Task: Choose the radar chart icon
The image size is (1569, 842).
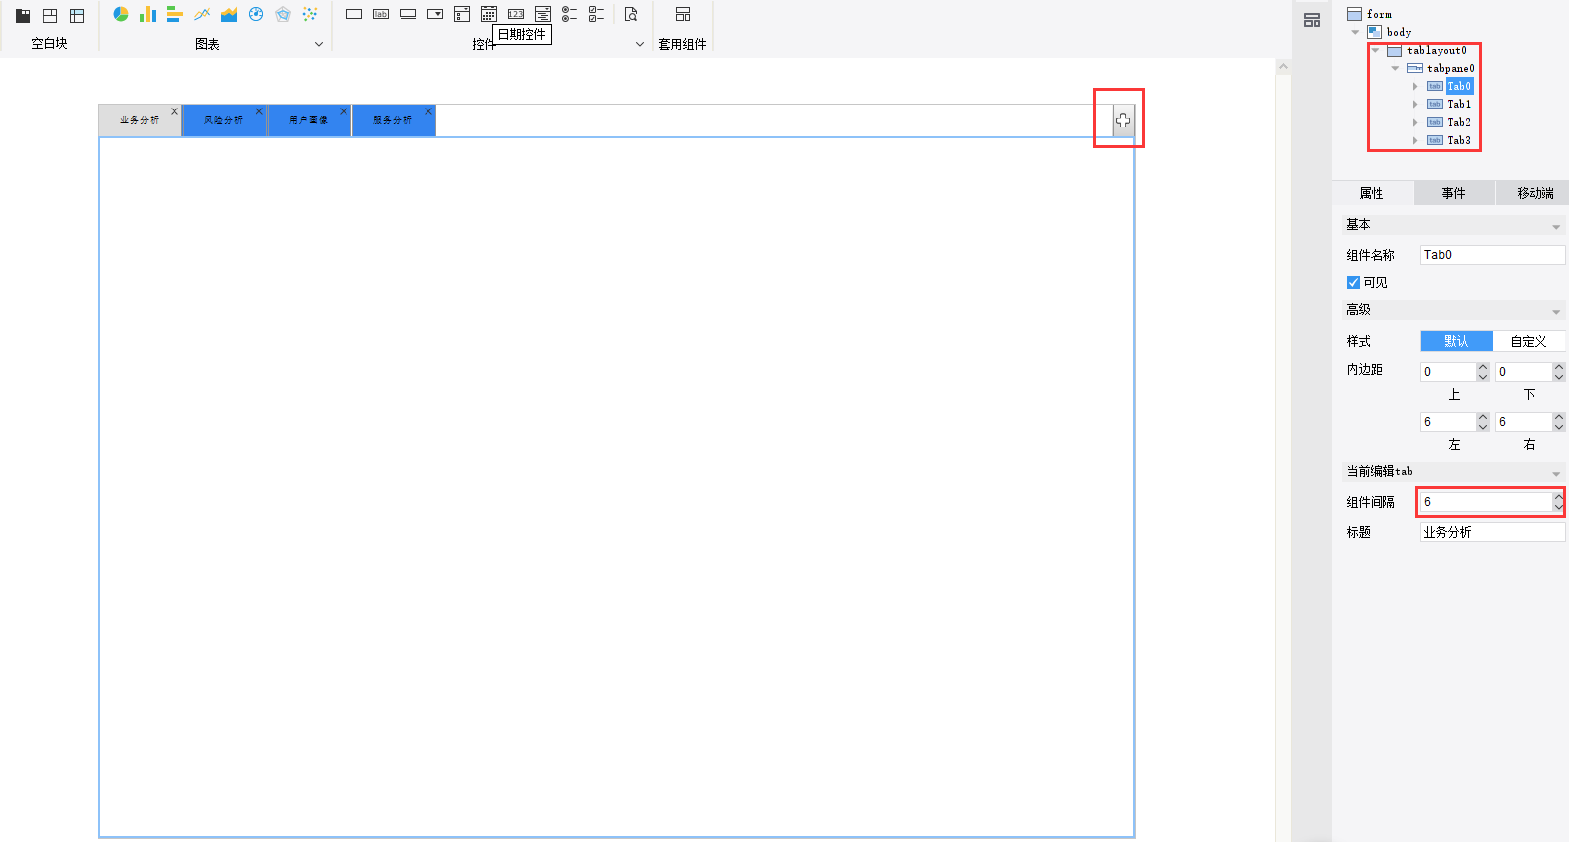Action: click(x=283, y=14)
